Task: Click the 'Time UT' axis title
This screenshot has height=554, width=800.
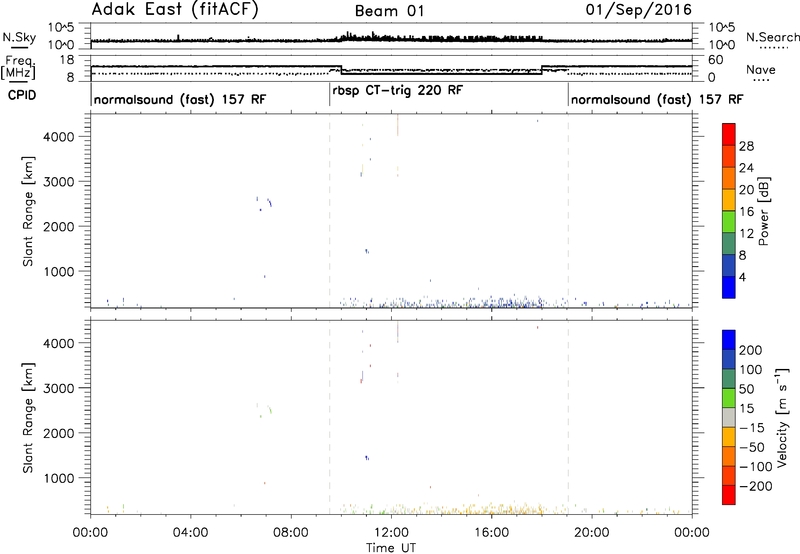Action: (x=391, y=548)
